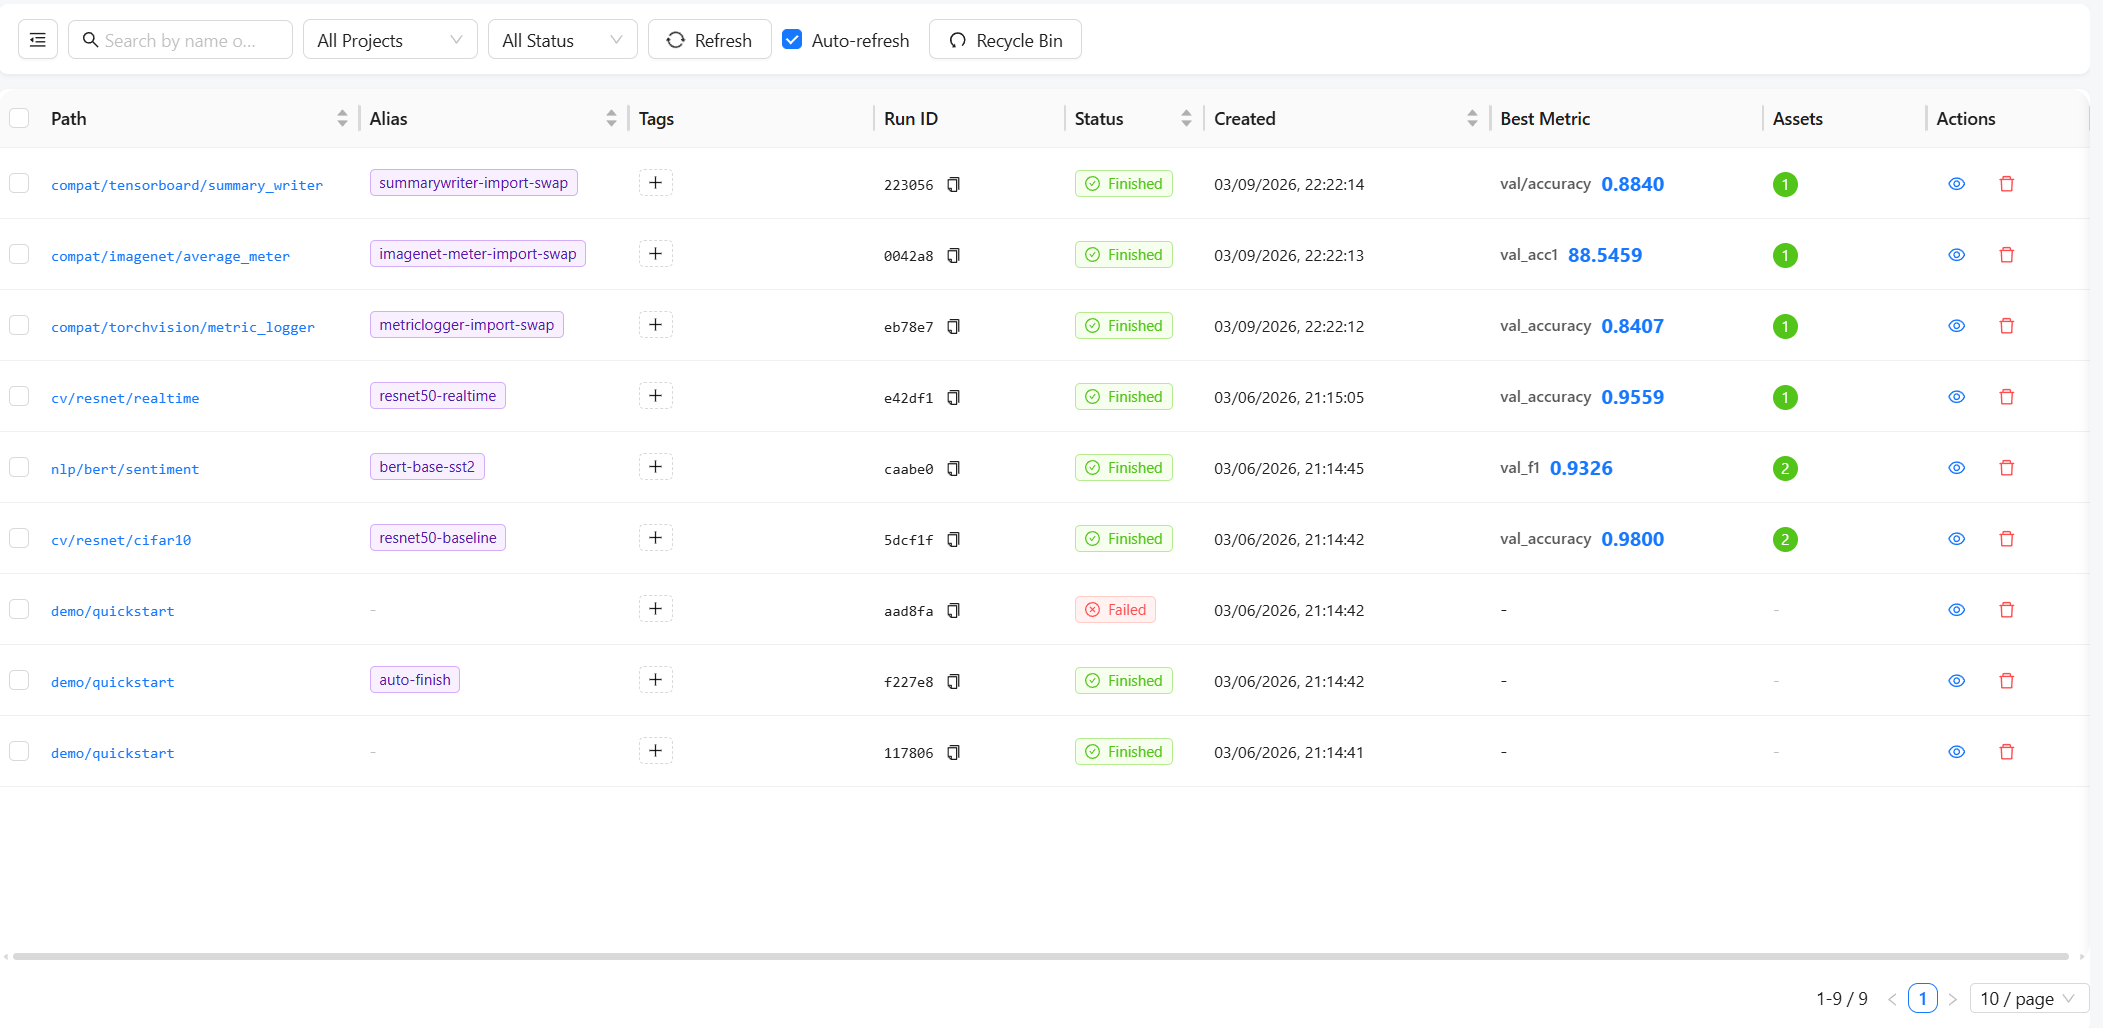The height and width of the screenshot is (1028, 2103).
Task: Open the Recycle Bin
Action: click(1004, 40)
